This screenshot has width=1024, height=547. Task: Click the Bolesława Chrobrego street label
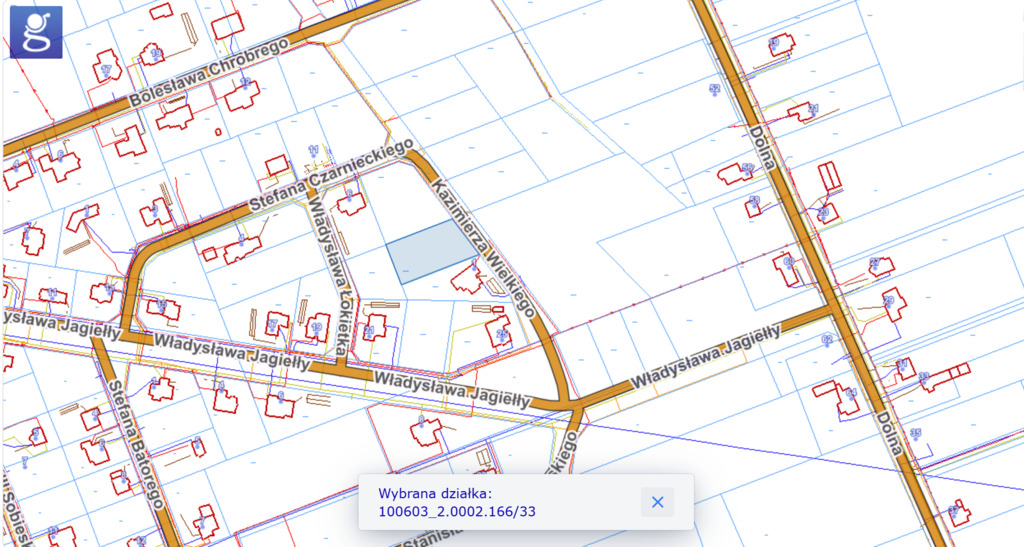click(208, 73)
